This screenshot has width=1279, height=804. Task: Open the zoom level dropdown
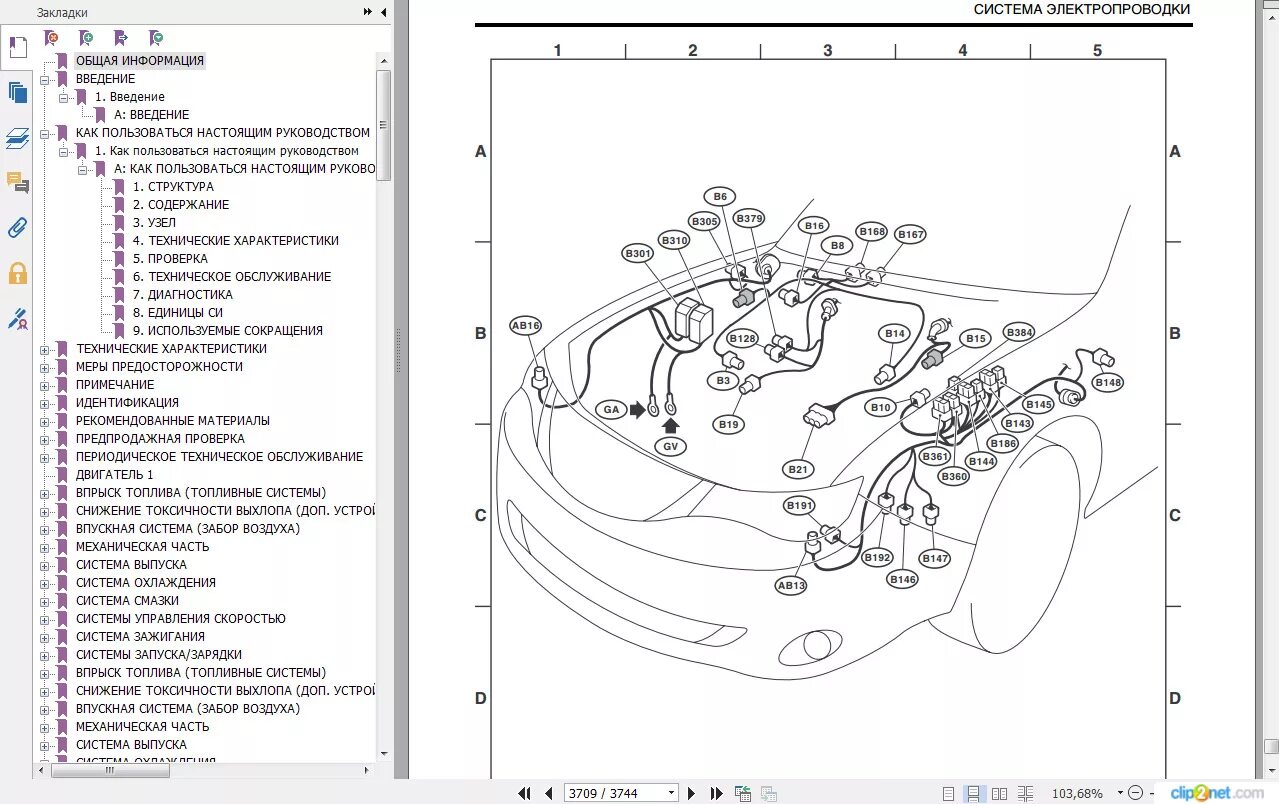tap(1120, 792)
